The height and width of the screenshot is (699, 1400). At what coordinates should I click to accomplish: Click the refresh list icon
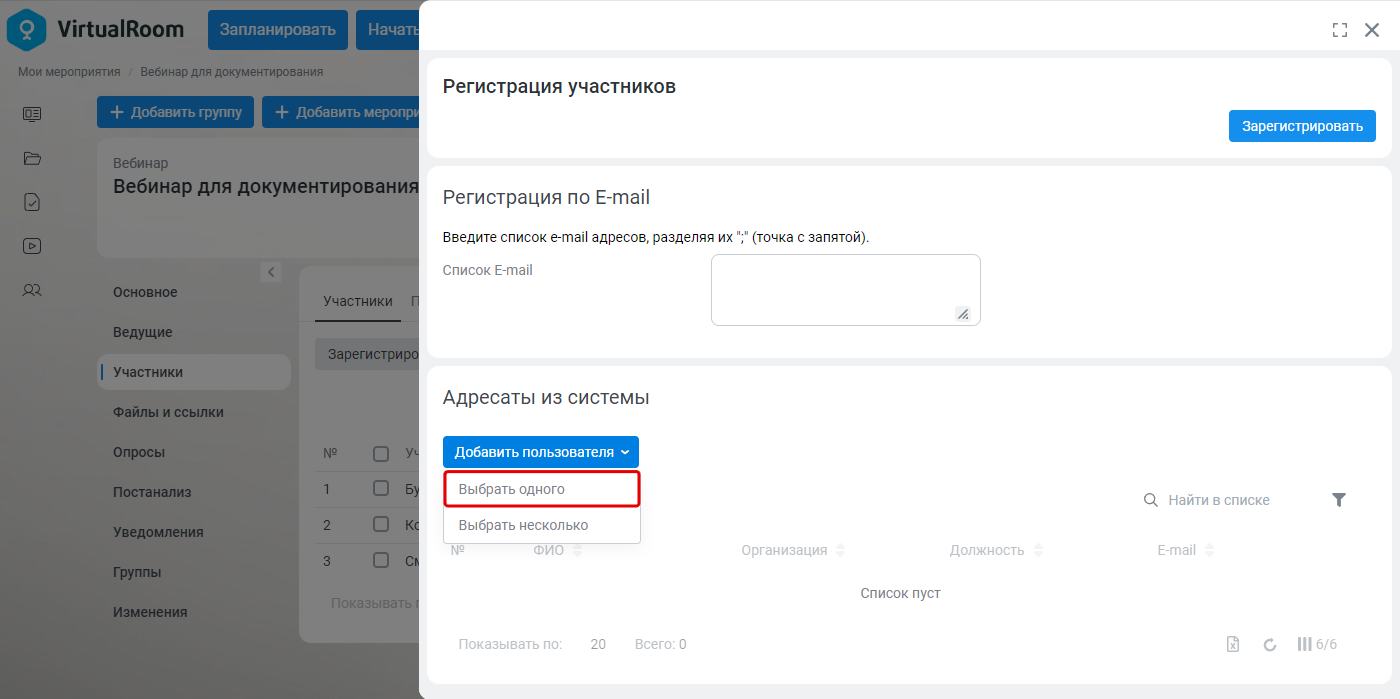[x=1270, y=645]
